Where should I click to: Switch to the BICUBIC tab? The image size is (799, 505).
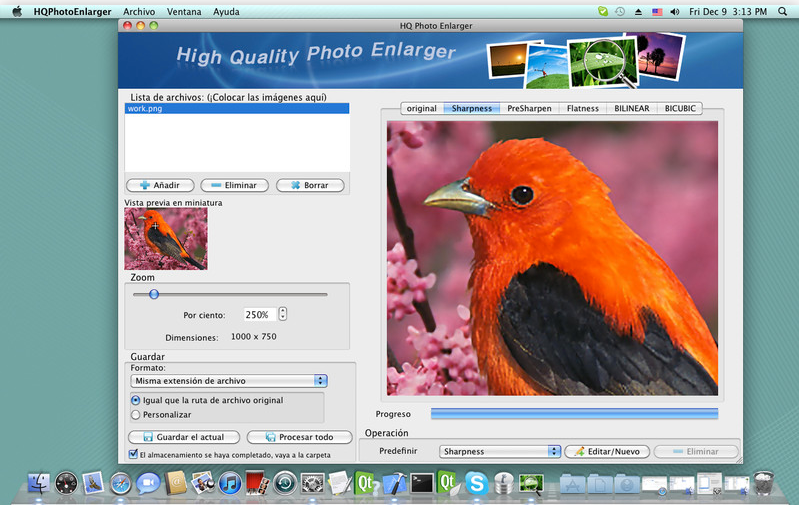click(x=680, y=108)
